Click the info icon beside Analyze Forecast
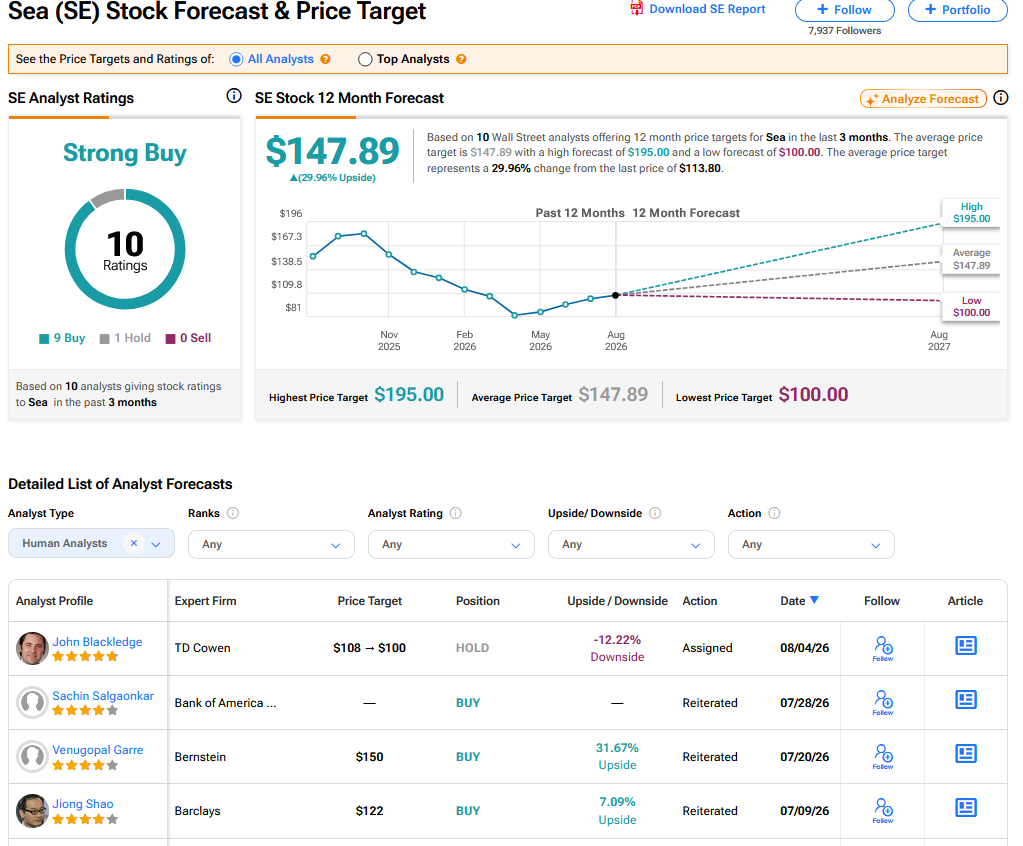Viewport: 1023px width, 846px height. click(x=1000, y=98)
